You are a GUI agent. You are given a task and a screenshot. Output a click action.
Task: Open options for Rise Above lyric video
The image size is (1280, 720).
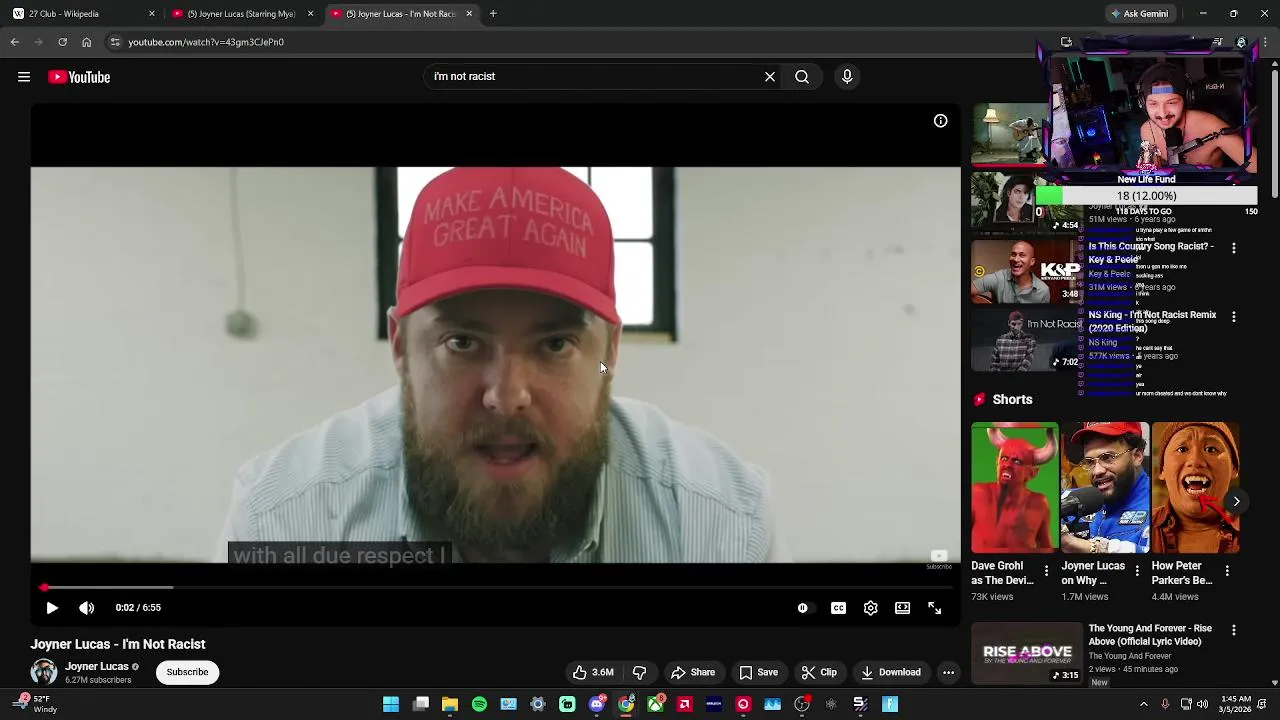1234,630
